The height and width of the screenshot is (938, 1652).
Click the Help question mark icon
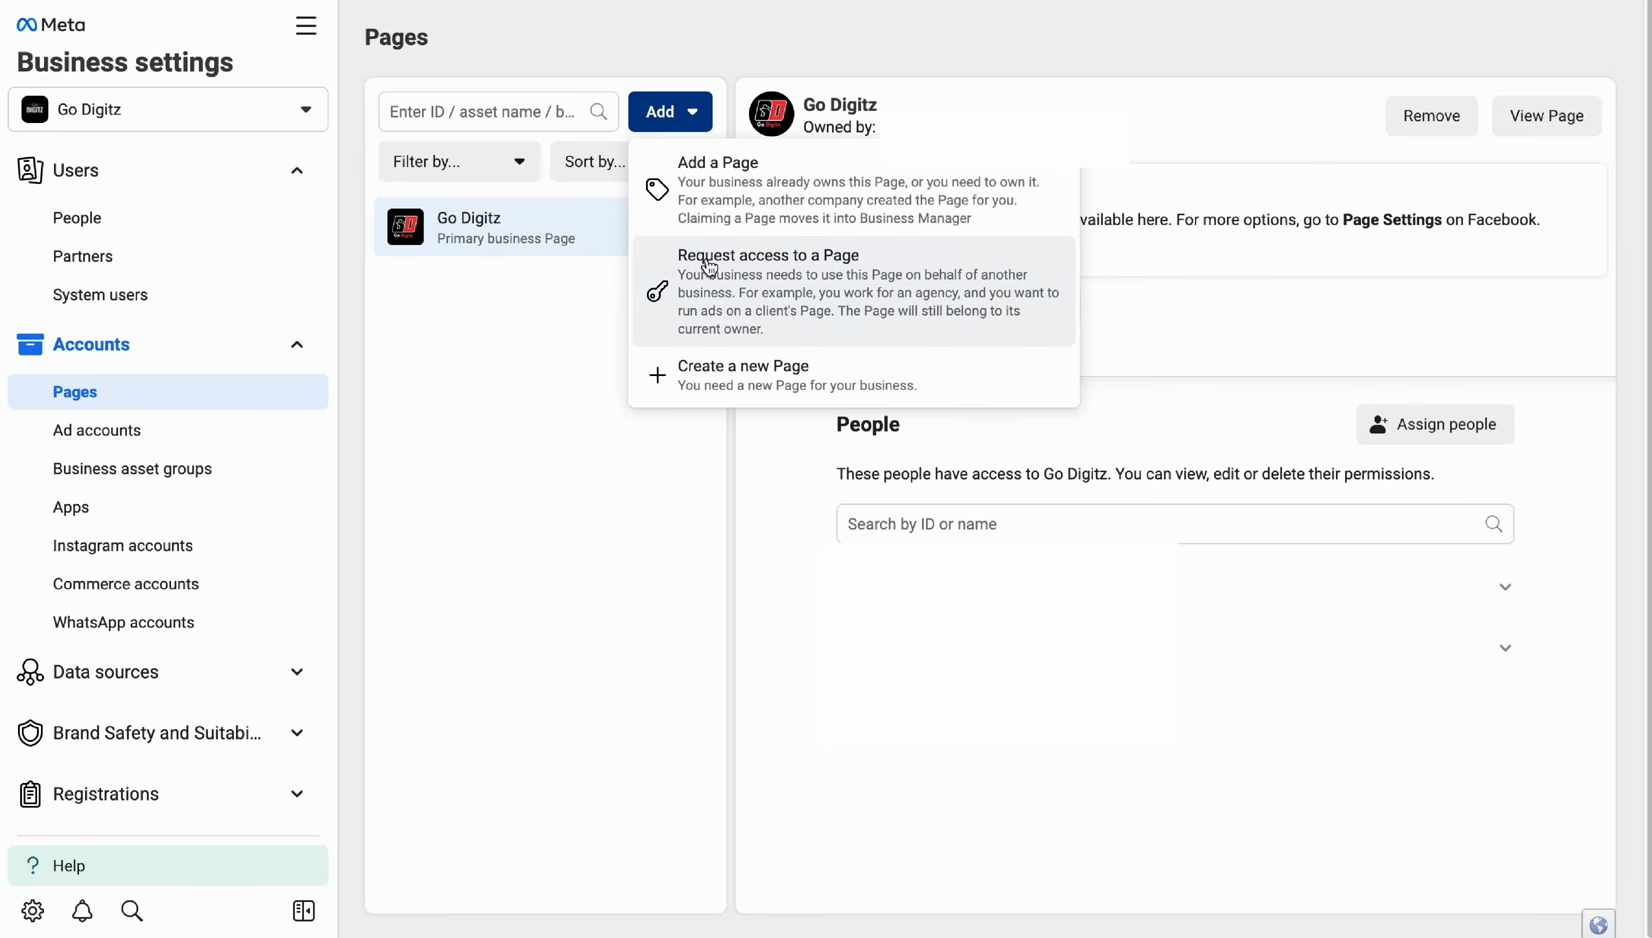pyautogui.click(x=33, y=866)
